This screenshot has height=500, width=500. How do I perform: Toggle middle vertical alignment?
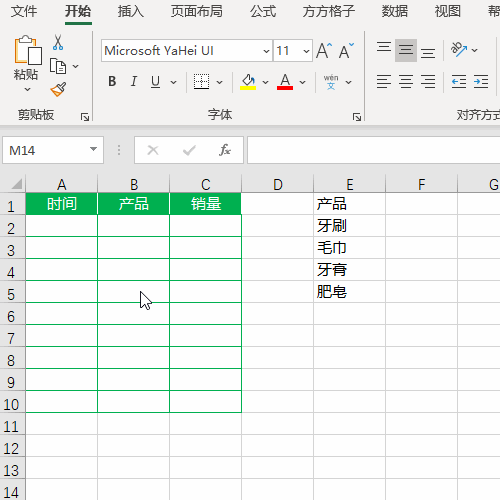(406, 50)
